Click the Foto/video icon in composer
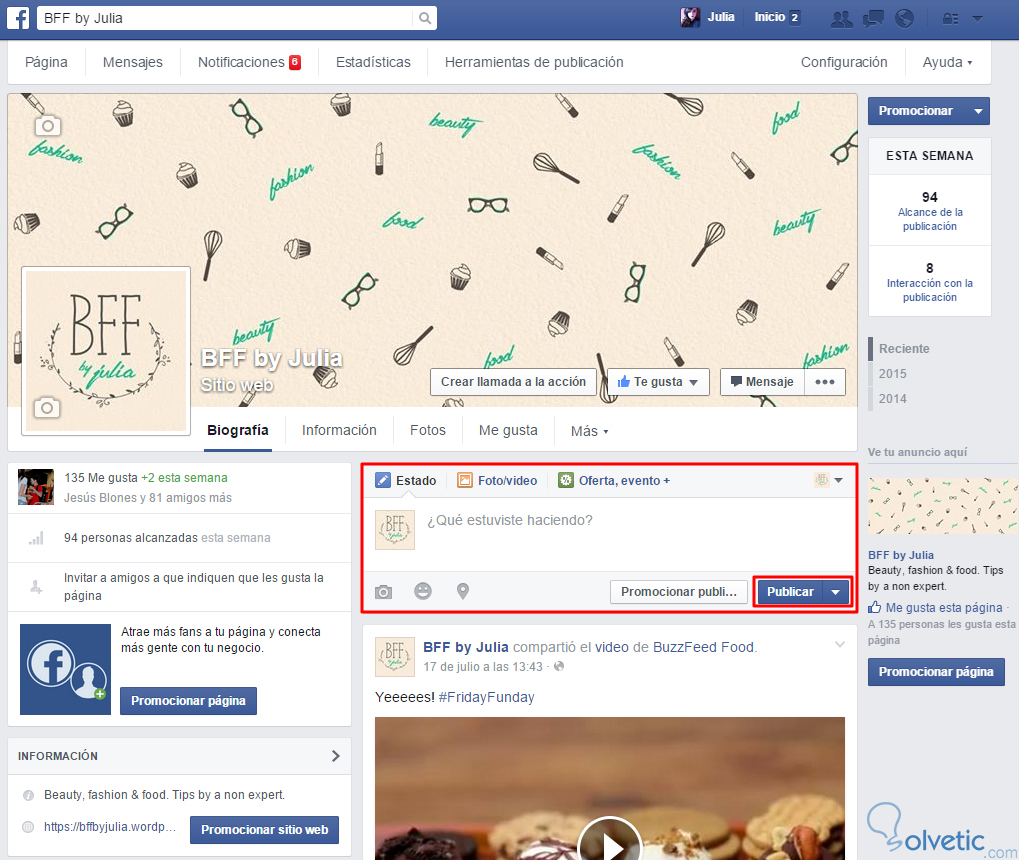Image resolution: width=1019 pixels, height=860 pixels. point(465,480)
